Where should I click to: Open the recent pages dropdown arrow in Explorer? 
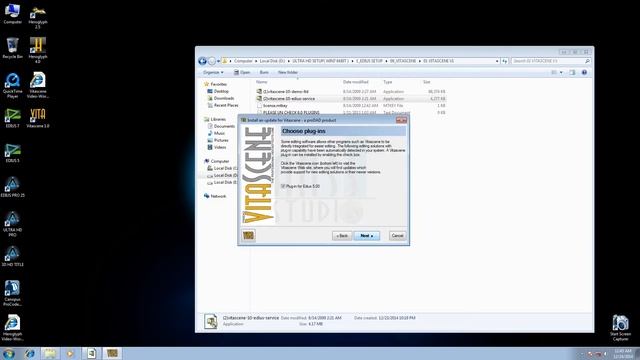[x=218, y=61]
